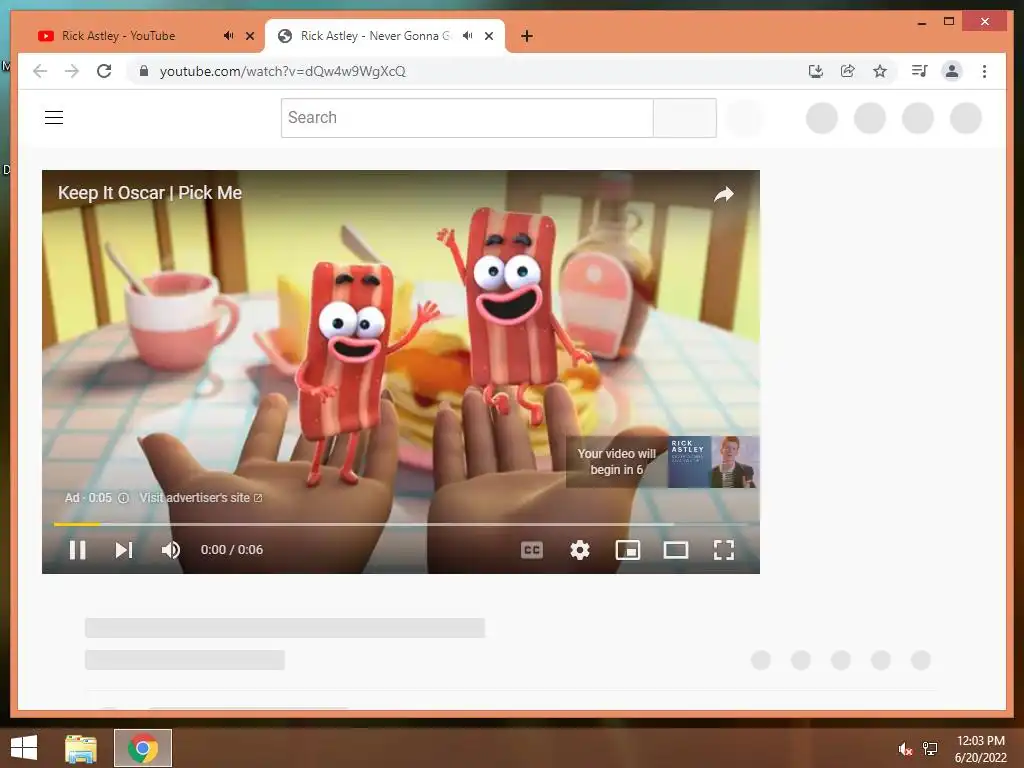Screen dimensions: 1024x768
Task: Reload the current page
Action: (104, 71)
